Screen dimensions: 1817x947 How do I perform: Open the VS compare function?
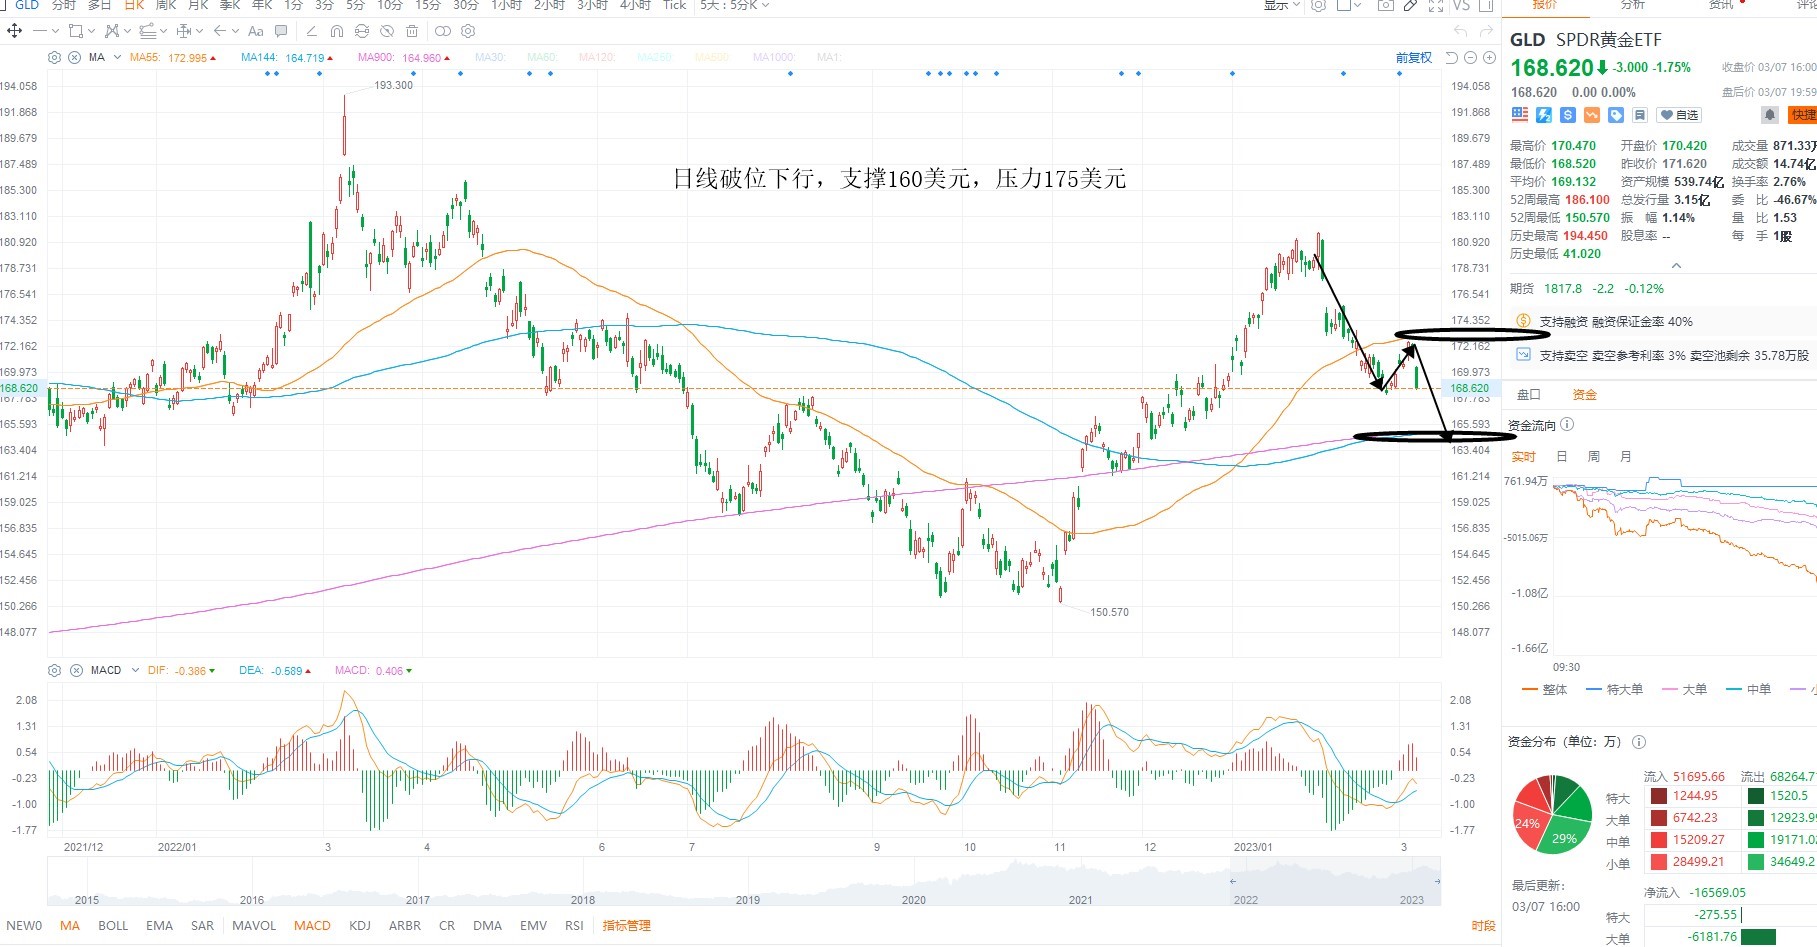click(x=1461, y=5)
